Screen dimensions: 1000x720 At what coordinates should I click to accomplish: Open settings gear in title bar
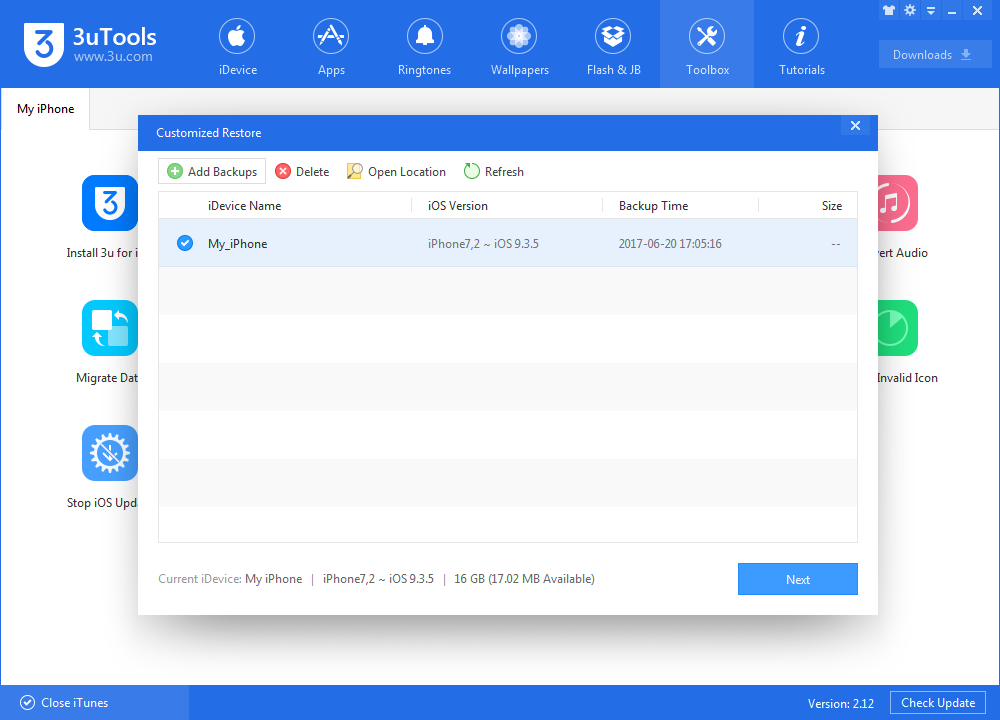point(910,10)
